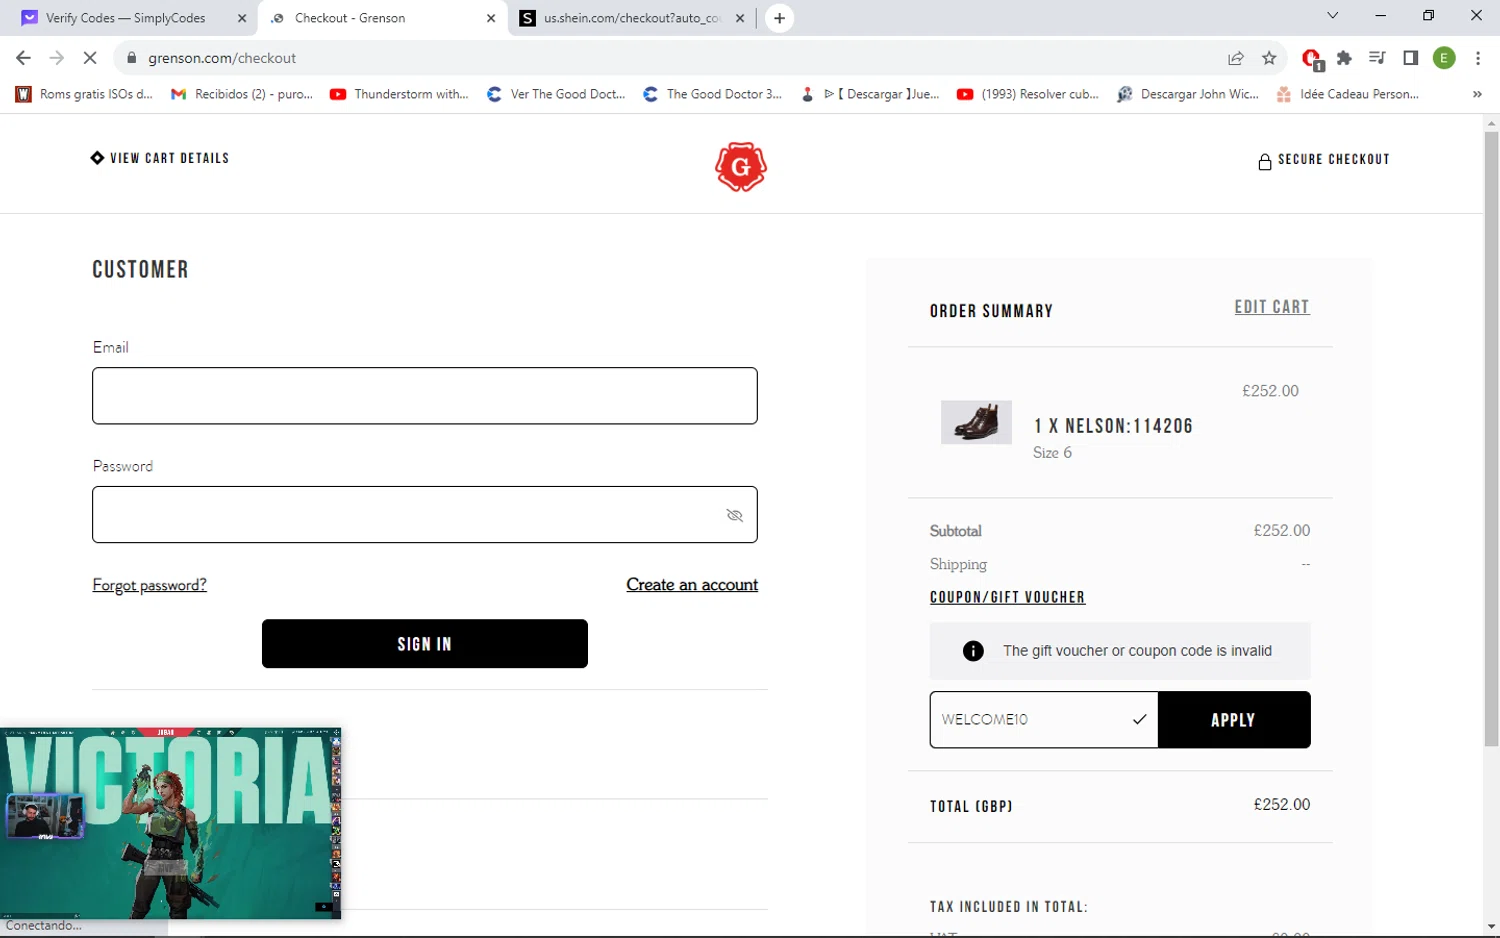Toggle the browser side panel

tap(1411, 58)
